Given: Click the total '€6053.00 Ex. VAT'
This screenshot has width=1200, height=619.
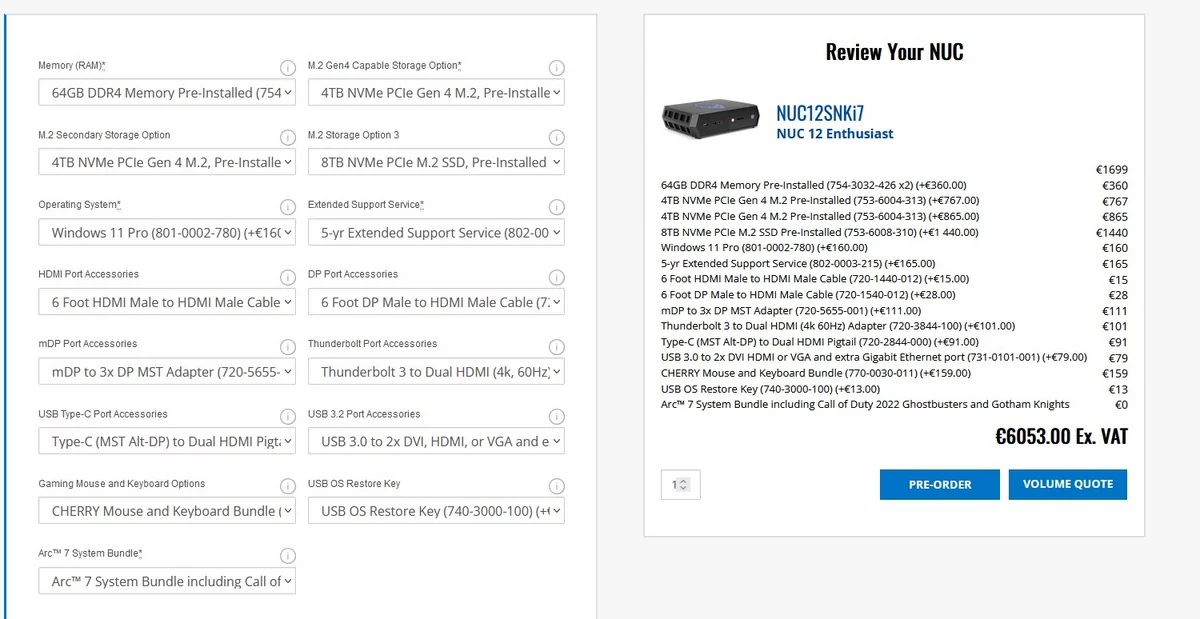Looking at the screenshot, I should point(1061,436).
